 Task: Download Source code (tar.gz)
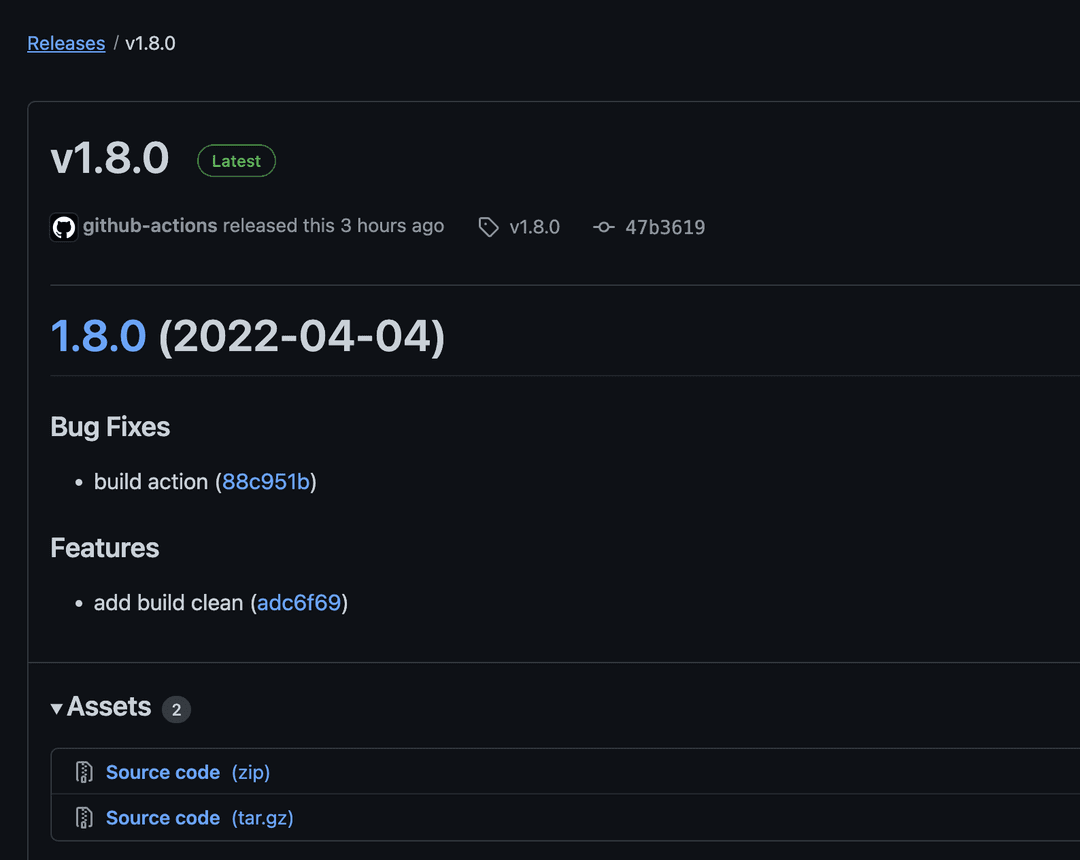tap(200, 818)
